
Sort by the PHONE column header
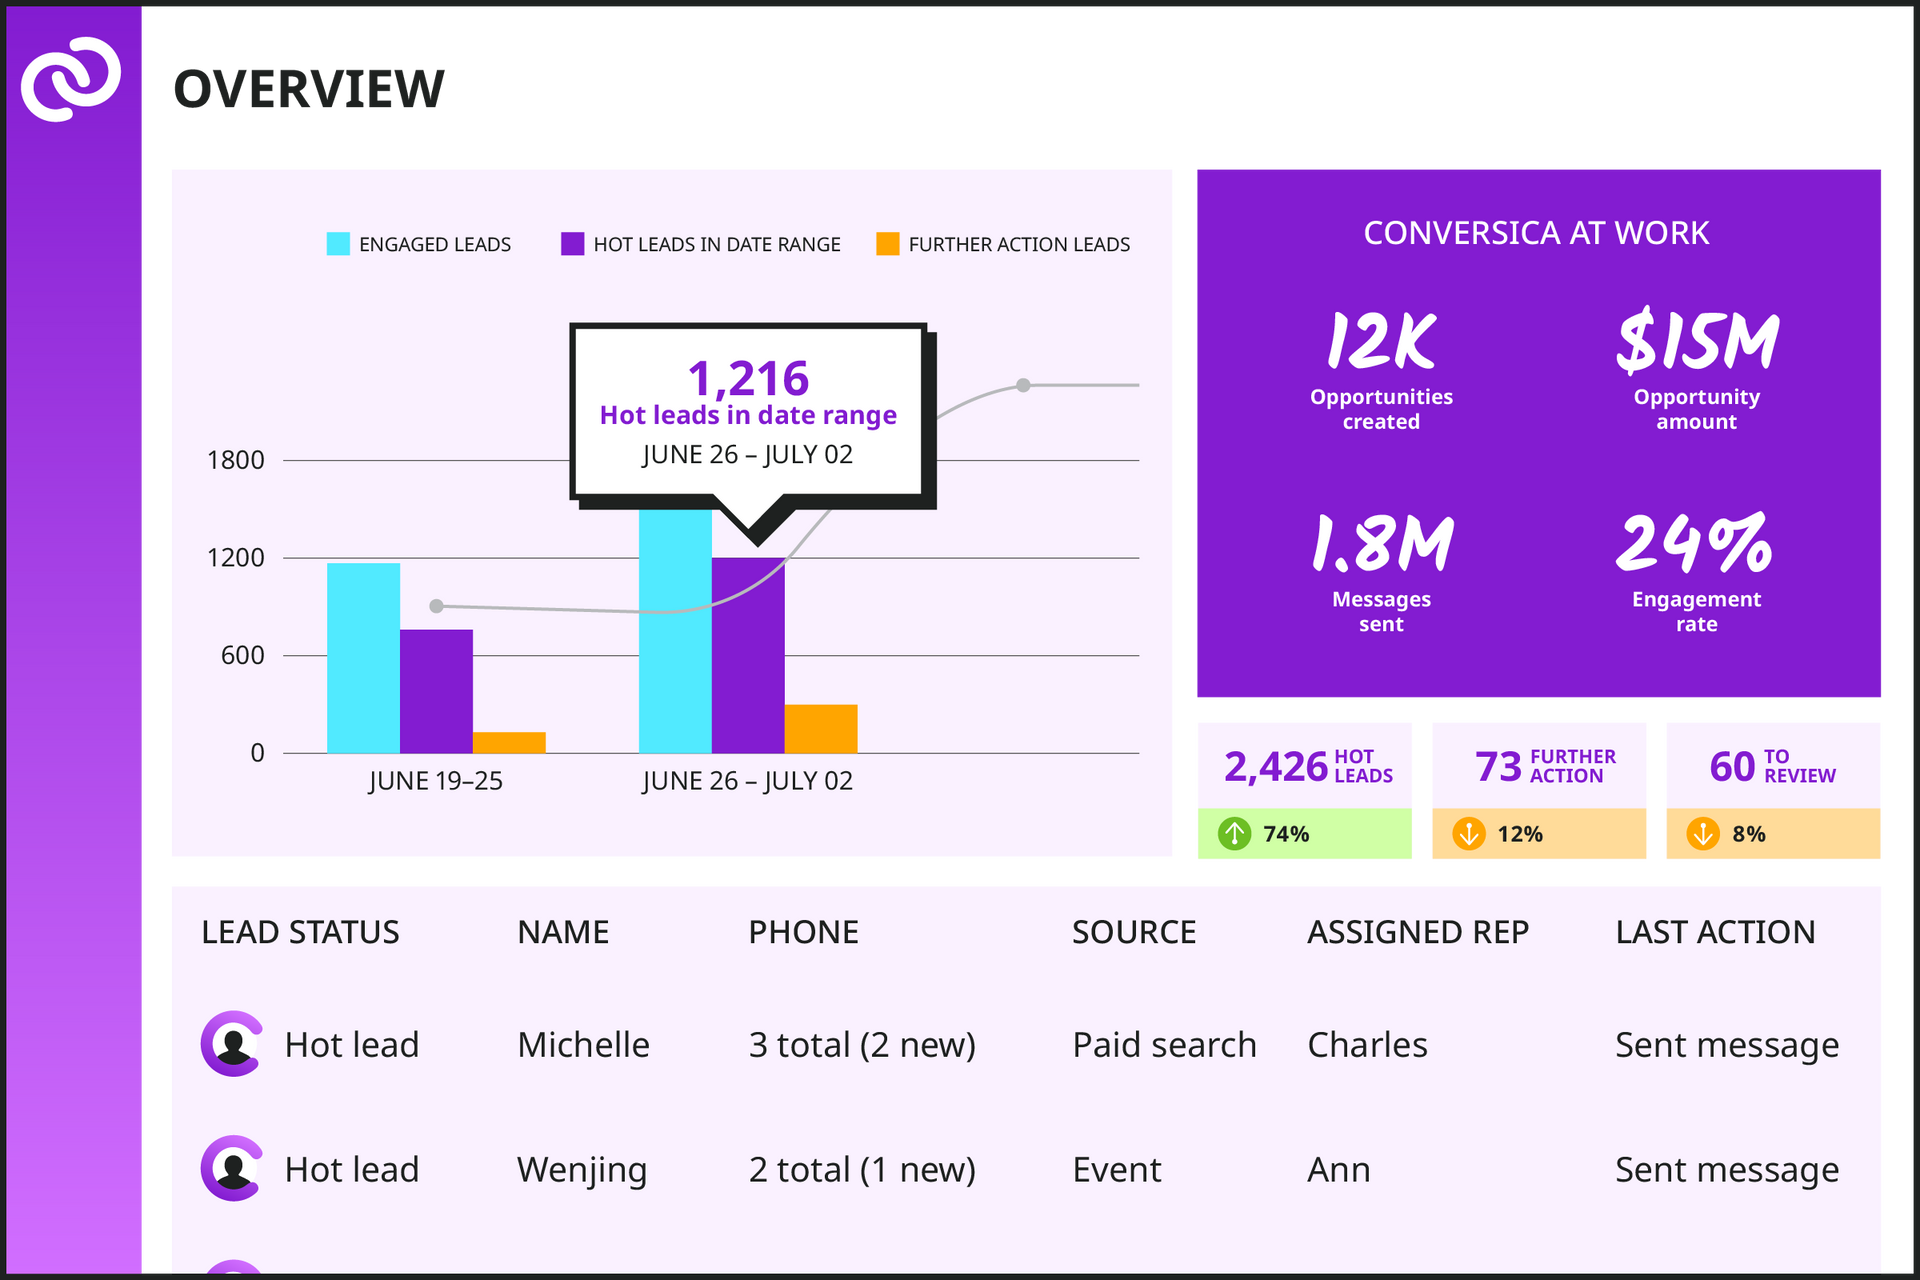click(803, 933)
